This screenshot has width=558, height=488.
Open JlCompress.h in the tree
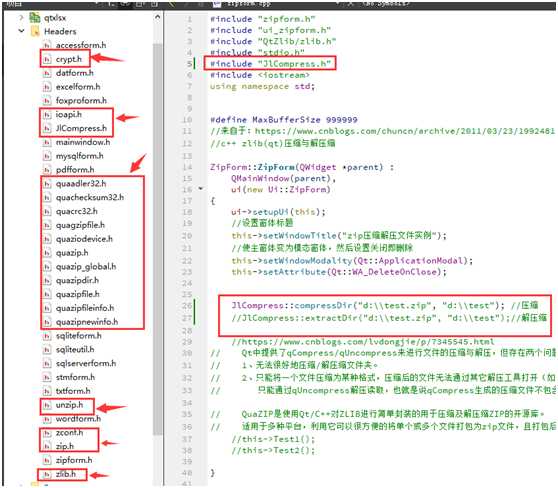(x=81, y=128)
